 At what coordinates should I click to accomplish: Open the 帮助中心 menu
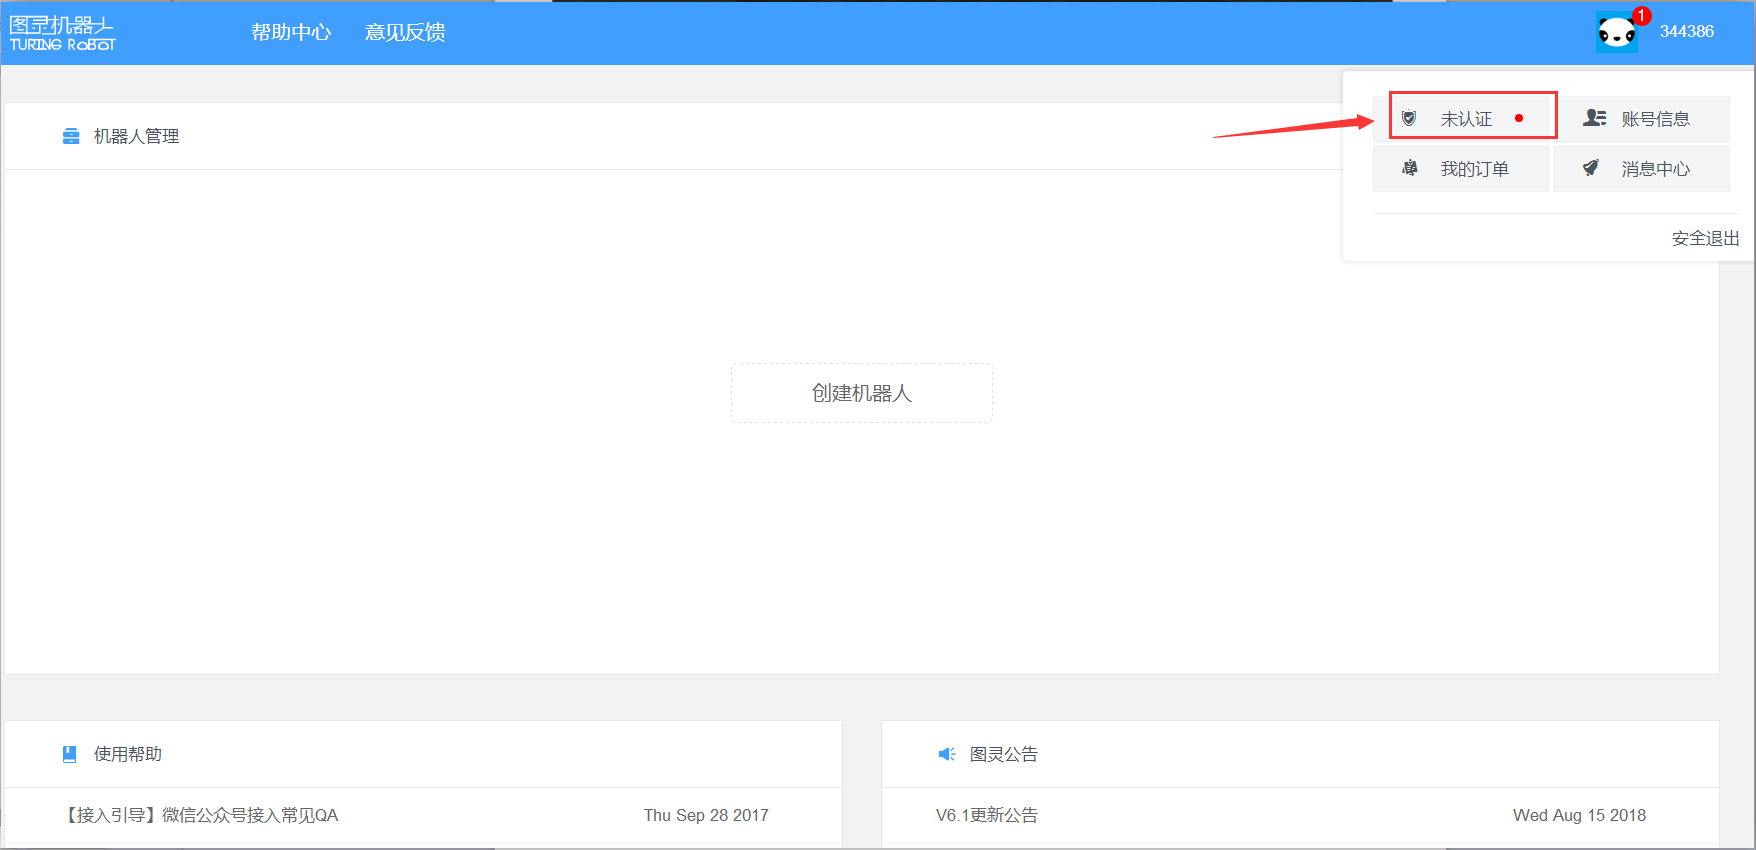291,32
